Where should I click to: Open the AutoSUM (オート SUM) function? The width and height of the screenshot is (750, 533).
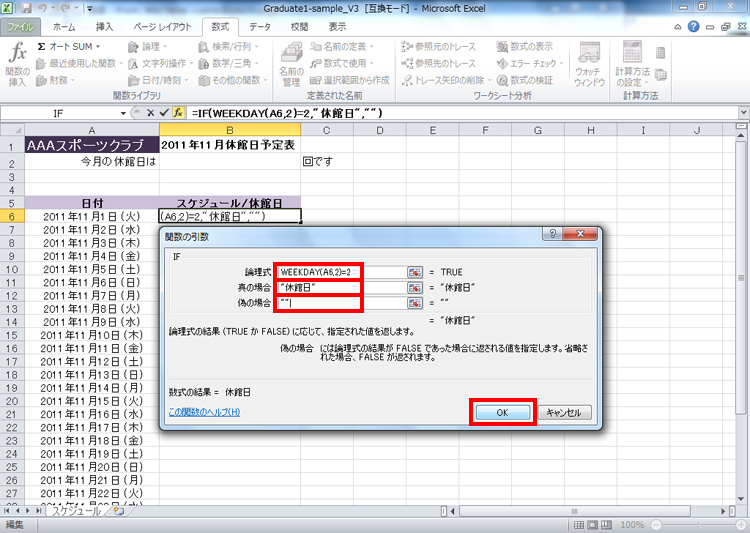pyautogui.click(x=69, y=46)
